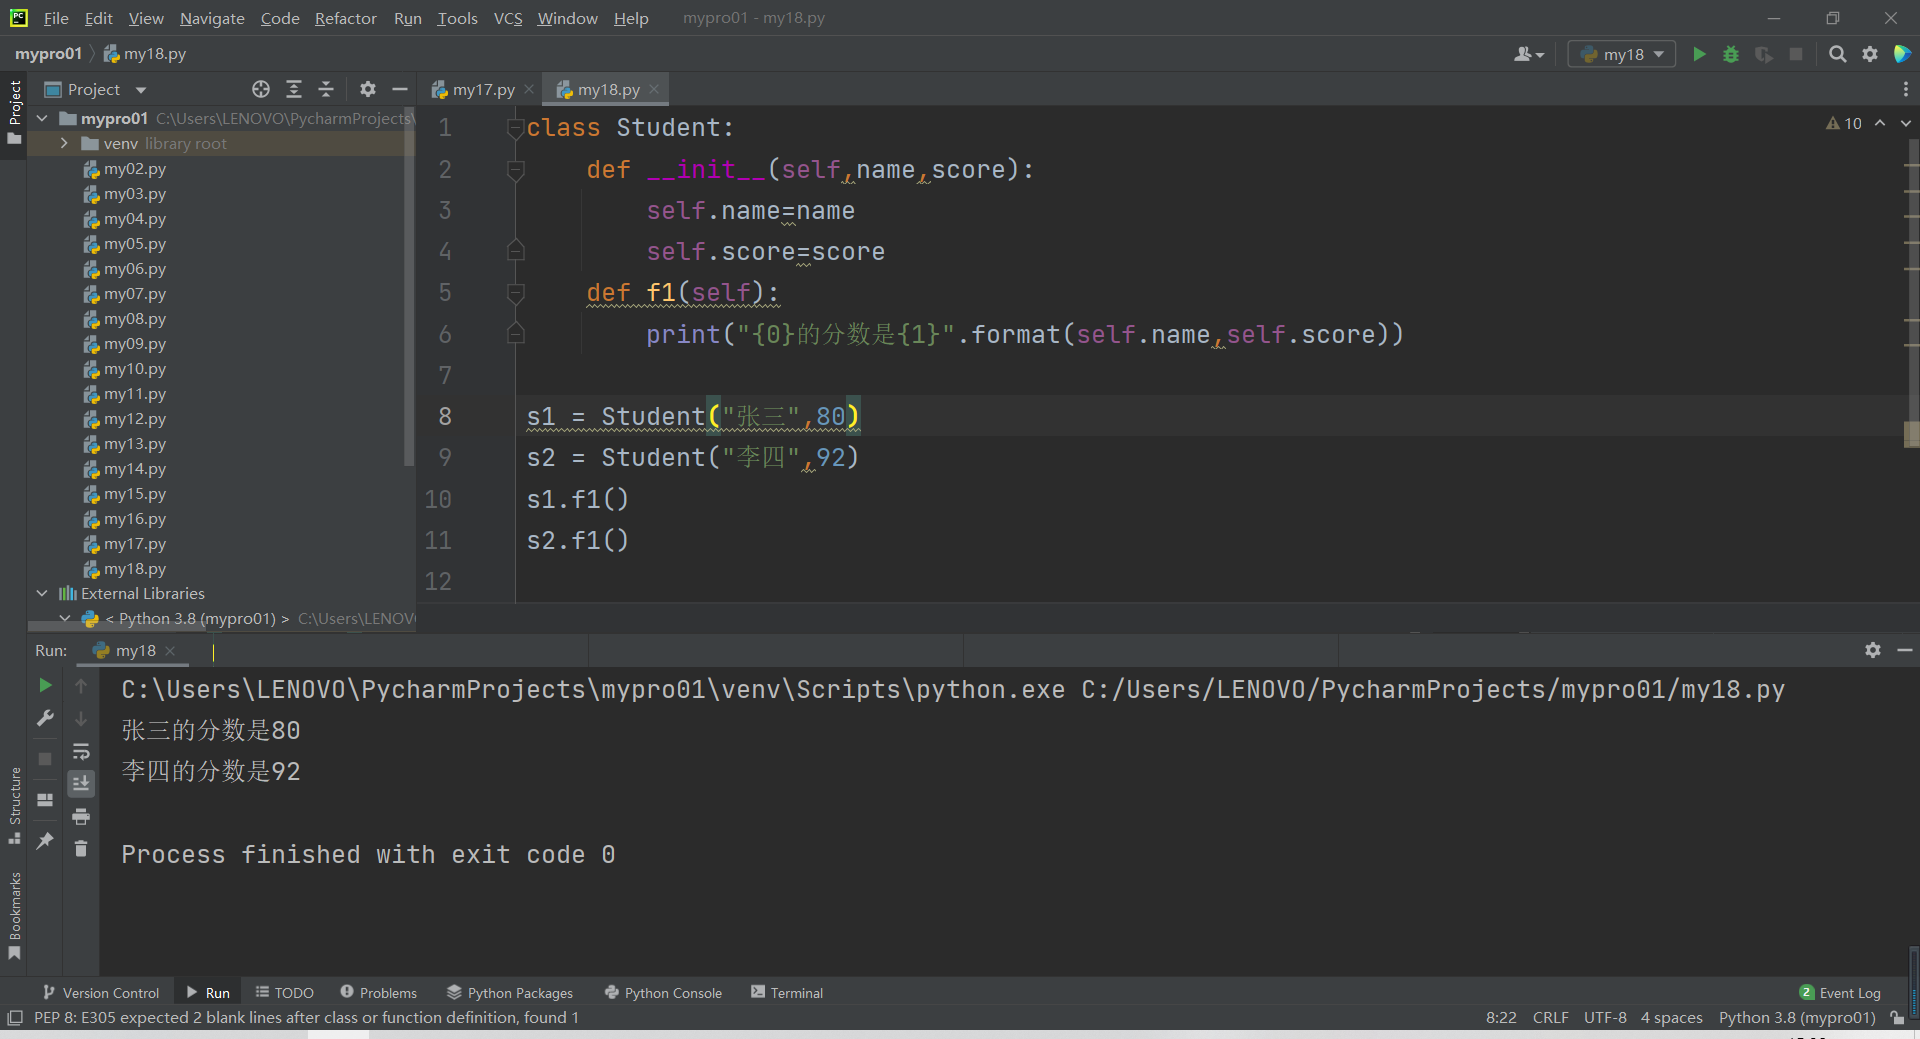This screenshot has width=1920, height=1039.
Task: Go to next highlighted error arrow
Action: tap(1905, 123)
